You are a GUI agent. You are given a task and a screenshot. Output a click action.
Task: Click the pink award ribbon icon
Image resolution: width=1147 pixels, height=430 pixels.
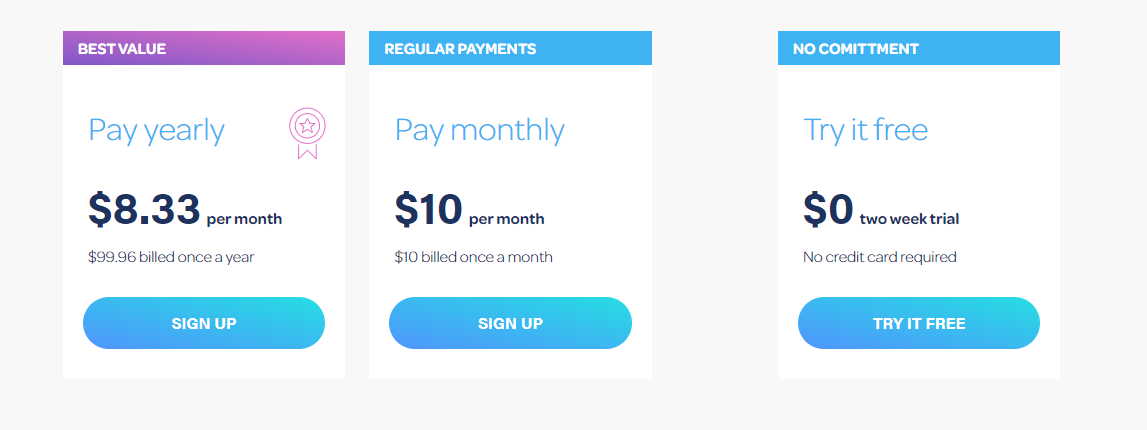[x=307, y=133]
